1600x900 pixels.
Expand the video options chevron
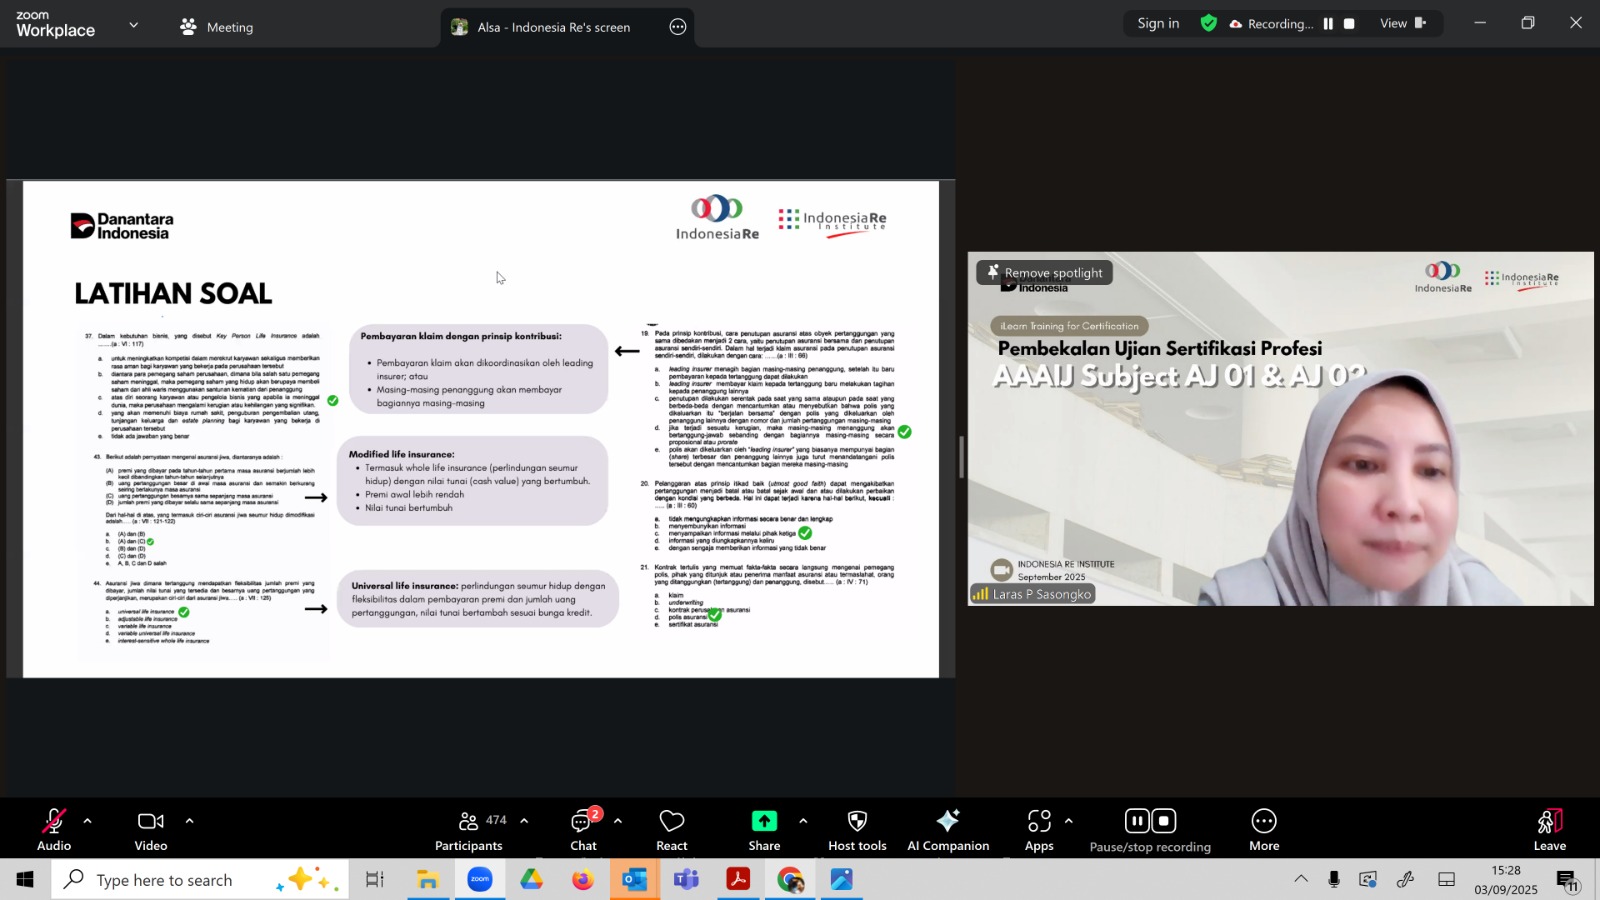pos(189,821)
